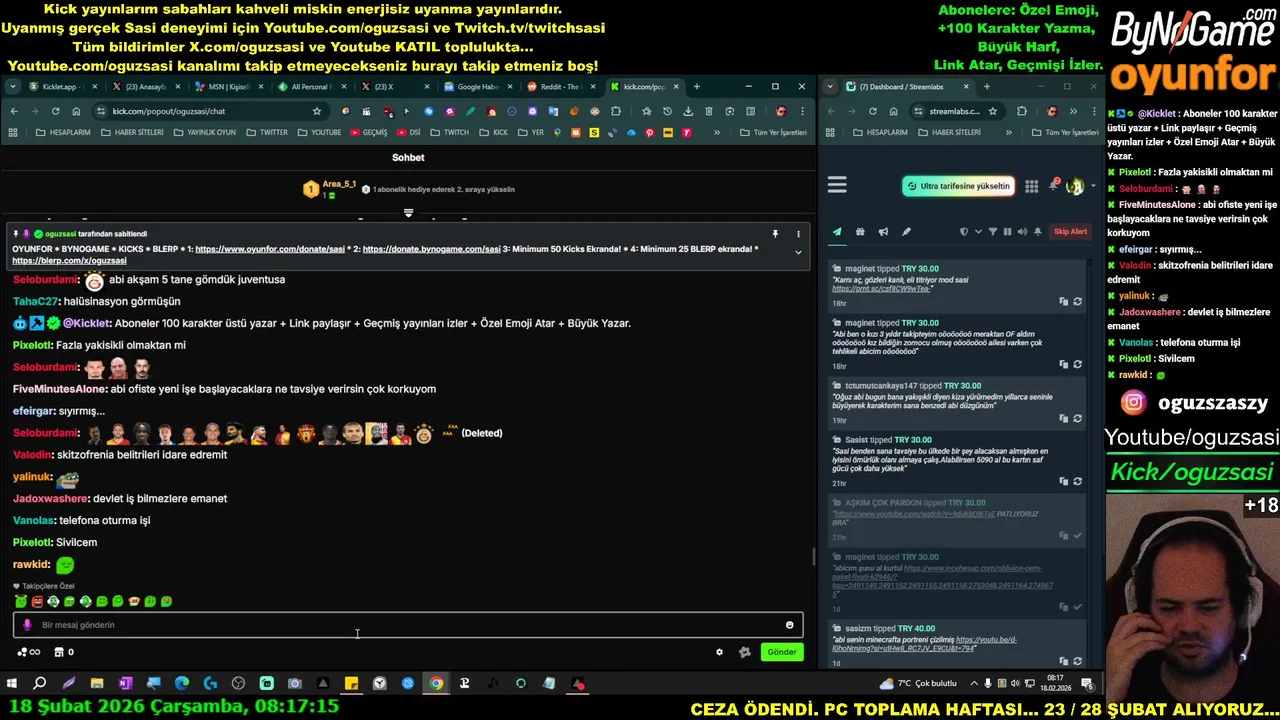Select the first green subscriber emote
This screenshot has height=720, width=1280.
pyautogui.click(x=21, y=602)
